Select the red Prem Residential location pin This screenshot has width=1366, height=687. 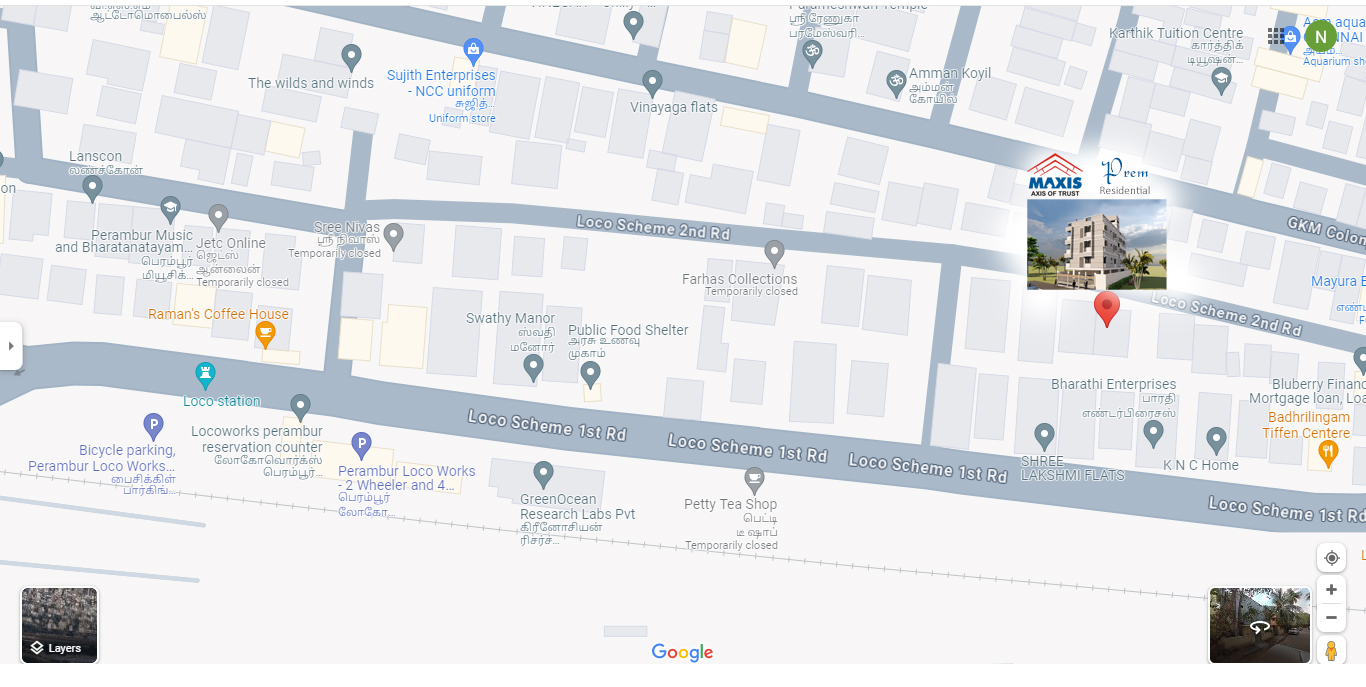(1106, 309)
